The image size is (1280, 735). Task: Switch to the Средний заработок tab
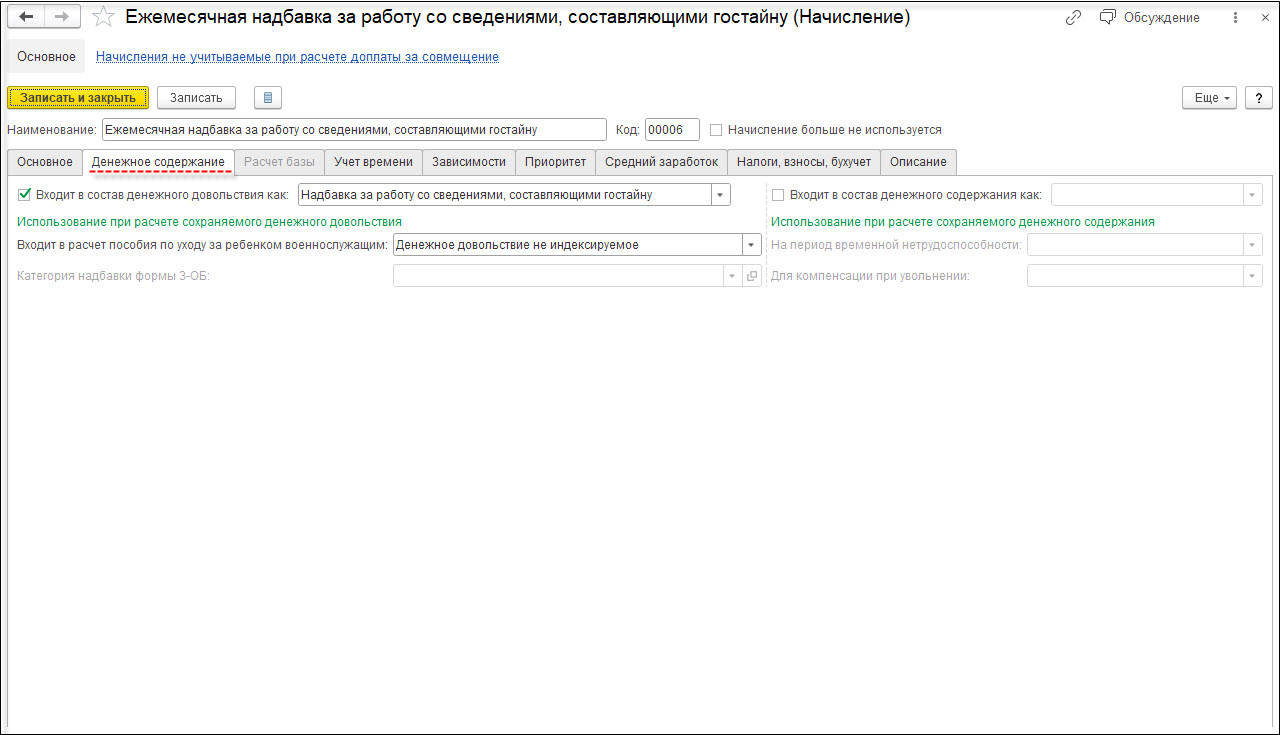pyautogui.click(x=661, y=161)
